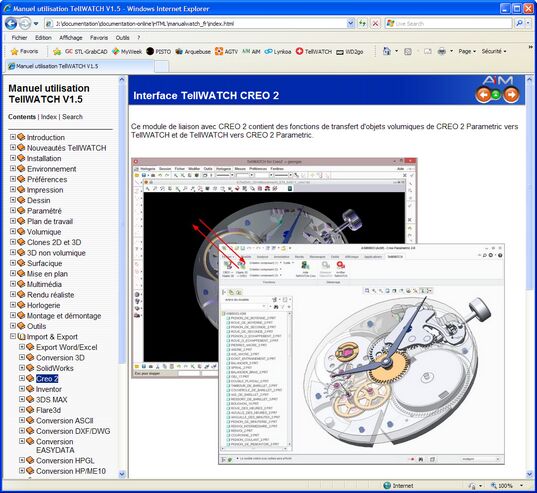Click the Favoris star button
Screen dimensions: 537x493
(x=24, y=51)
